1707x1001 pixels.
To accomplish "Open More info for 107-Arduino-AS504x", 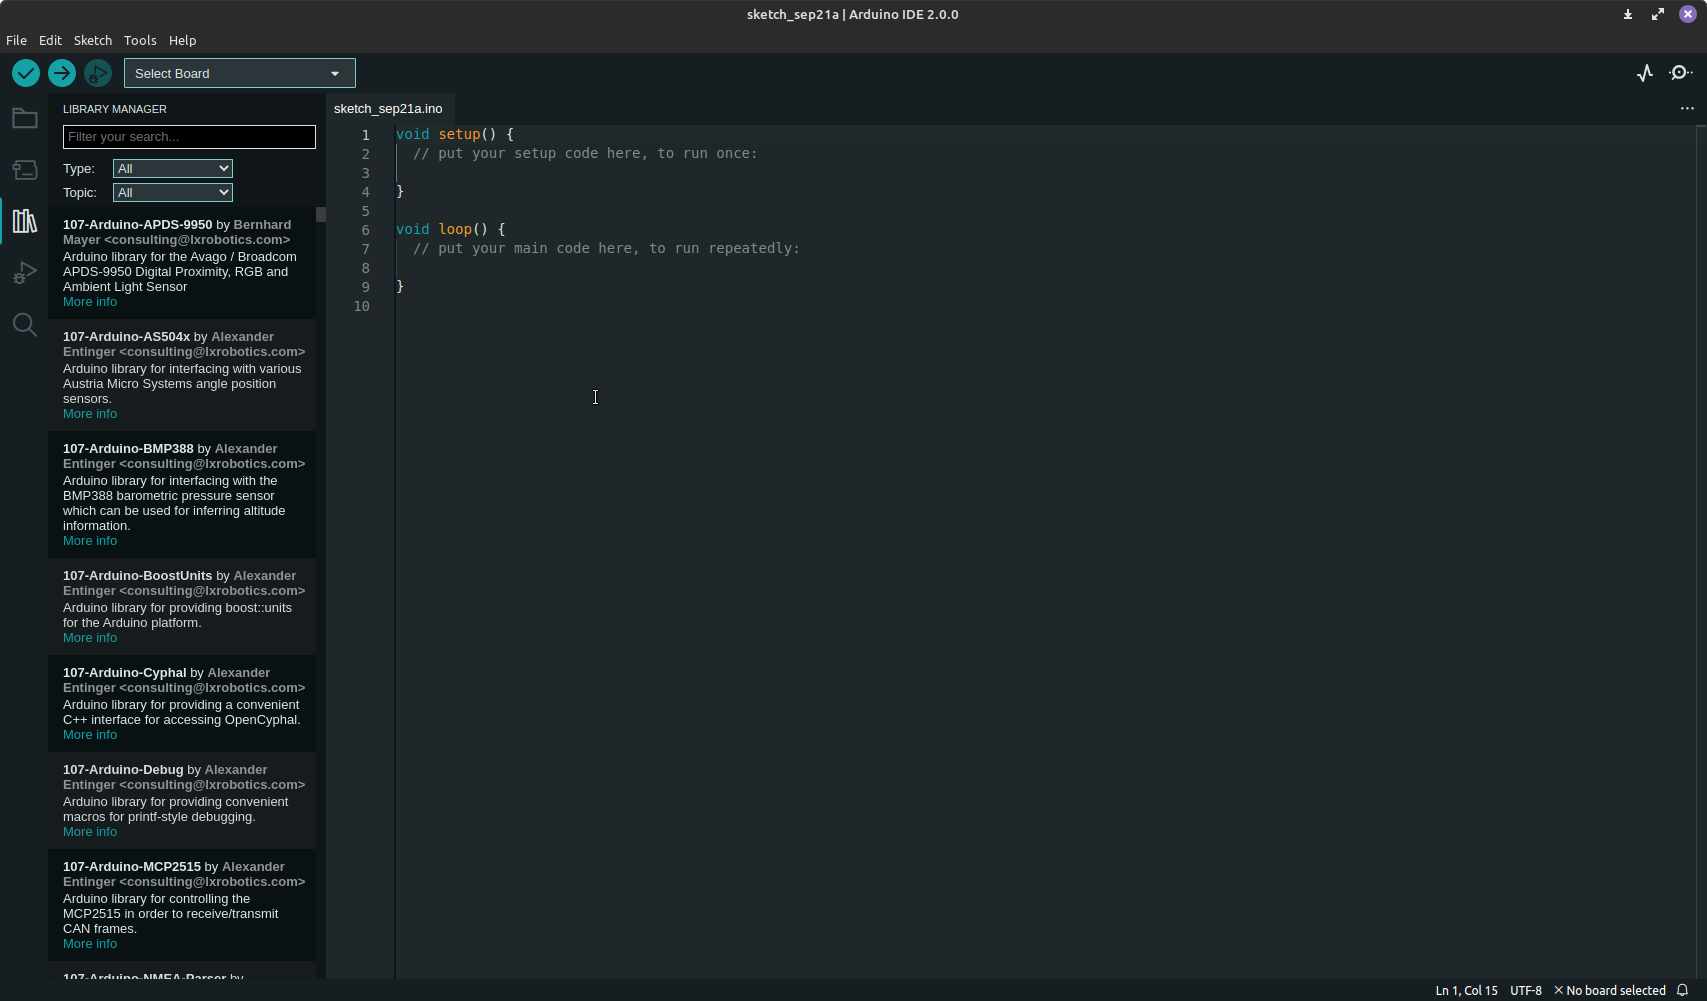I will click(90, 414).
